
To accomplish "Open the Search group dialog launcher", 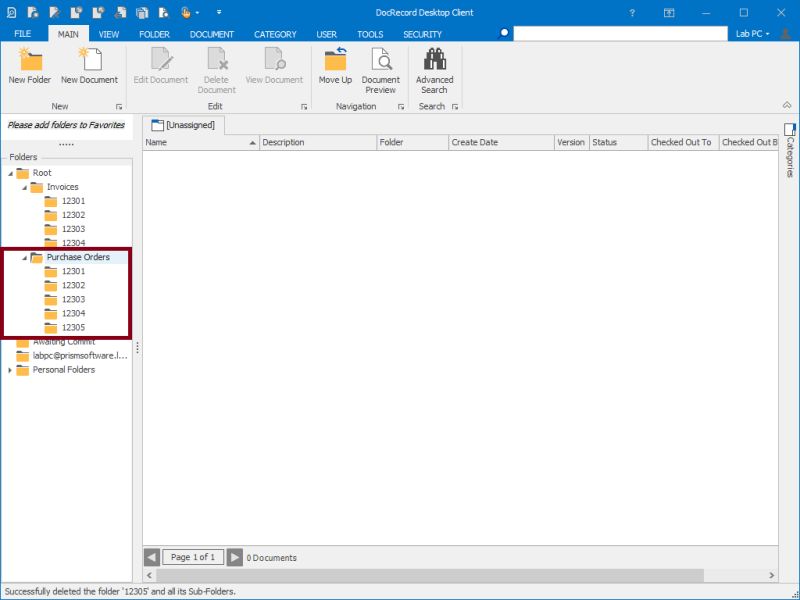I will [455, 107].
